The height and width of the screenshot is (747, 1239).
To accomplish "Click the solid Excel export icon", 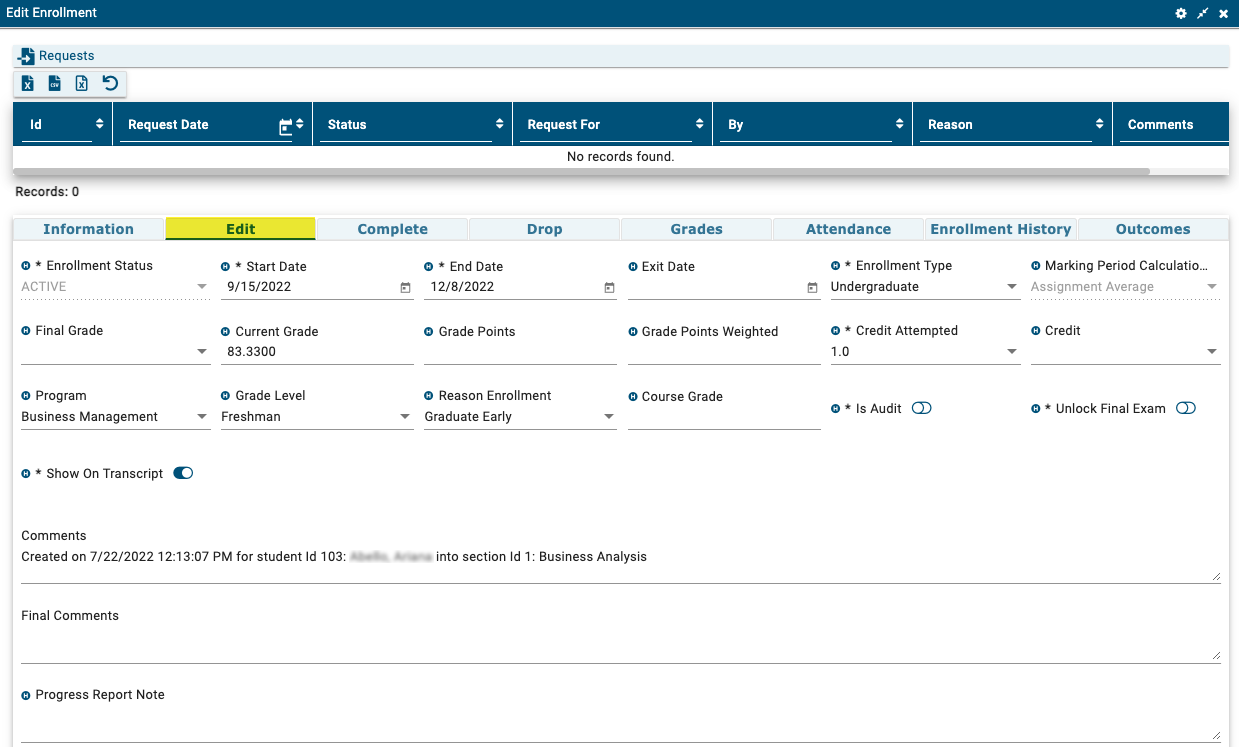I will coord(28,84).
